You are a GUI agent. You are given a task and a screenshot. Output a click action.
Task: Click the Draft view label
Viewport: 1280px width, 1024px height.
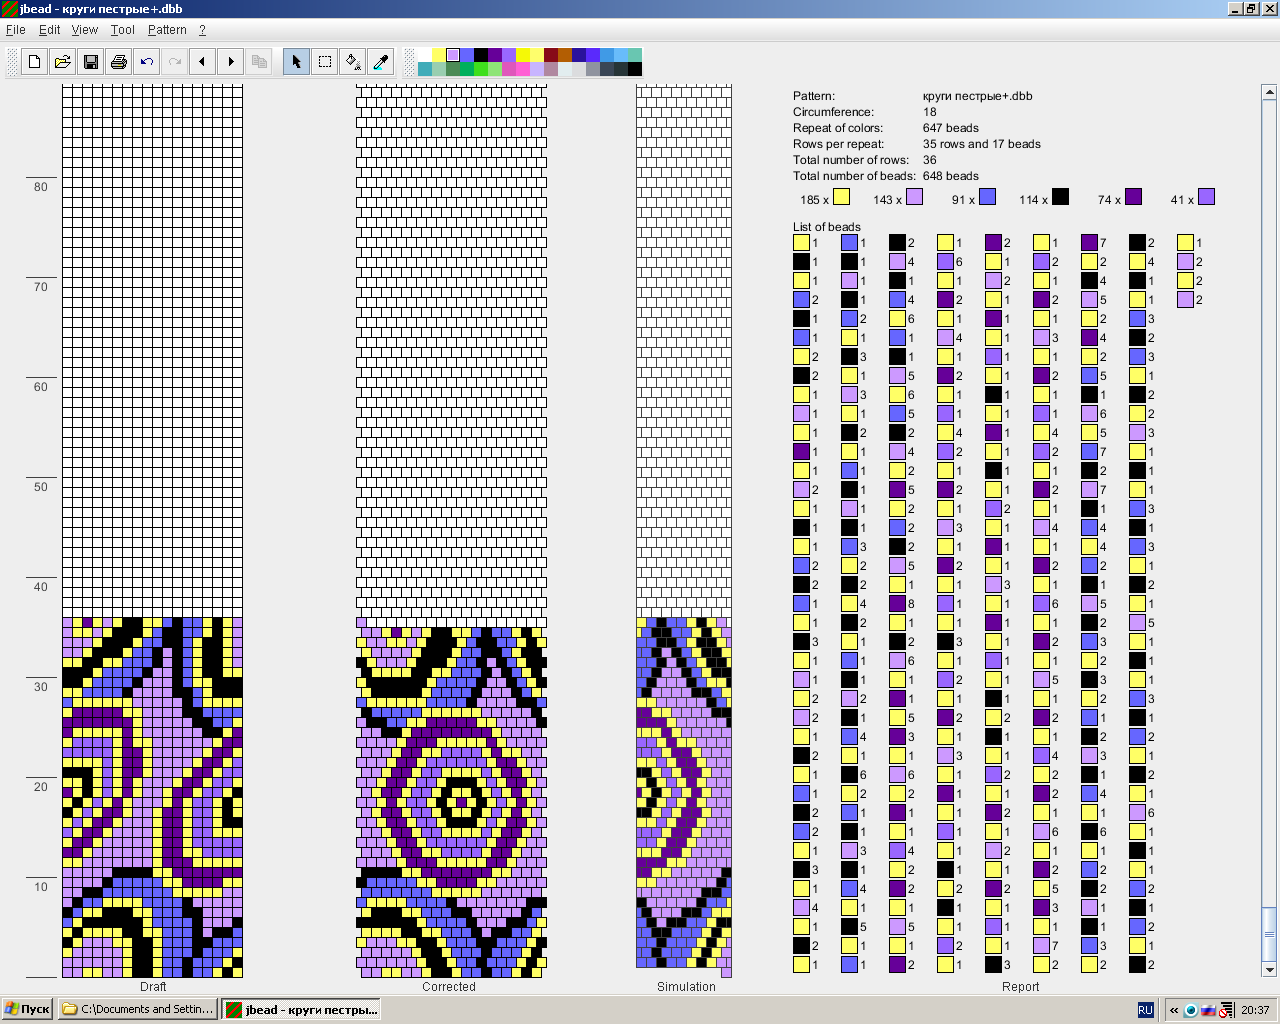pos(153,986)
